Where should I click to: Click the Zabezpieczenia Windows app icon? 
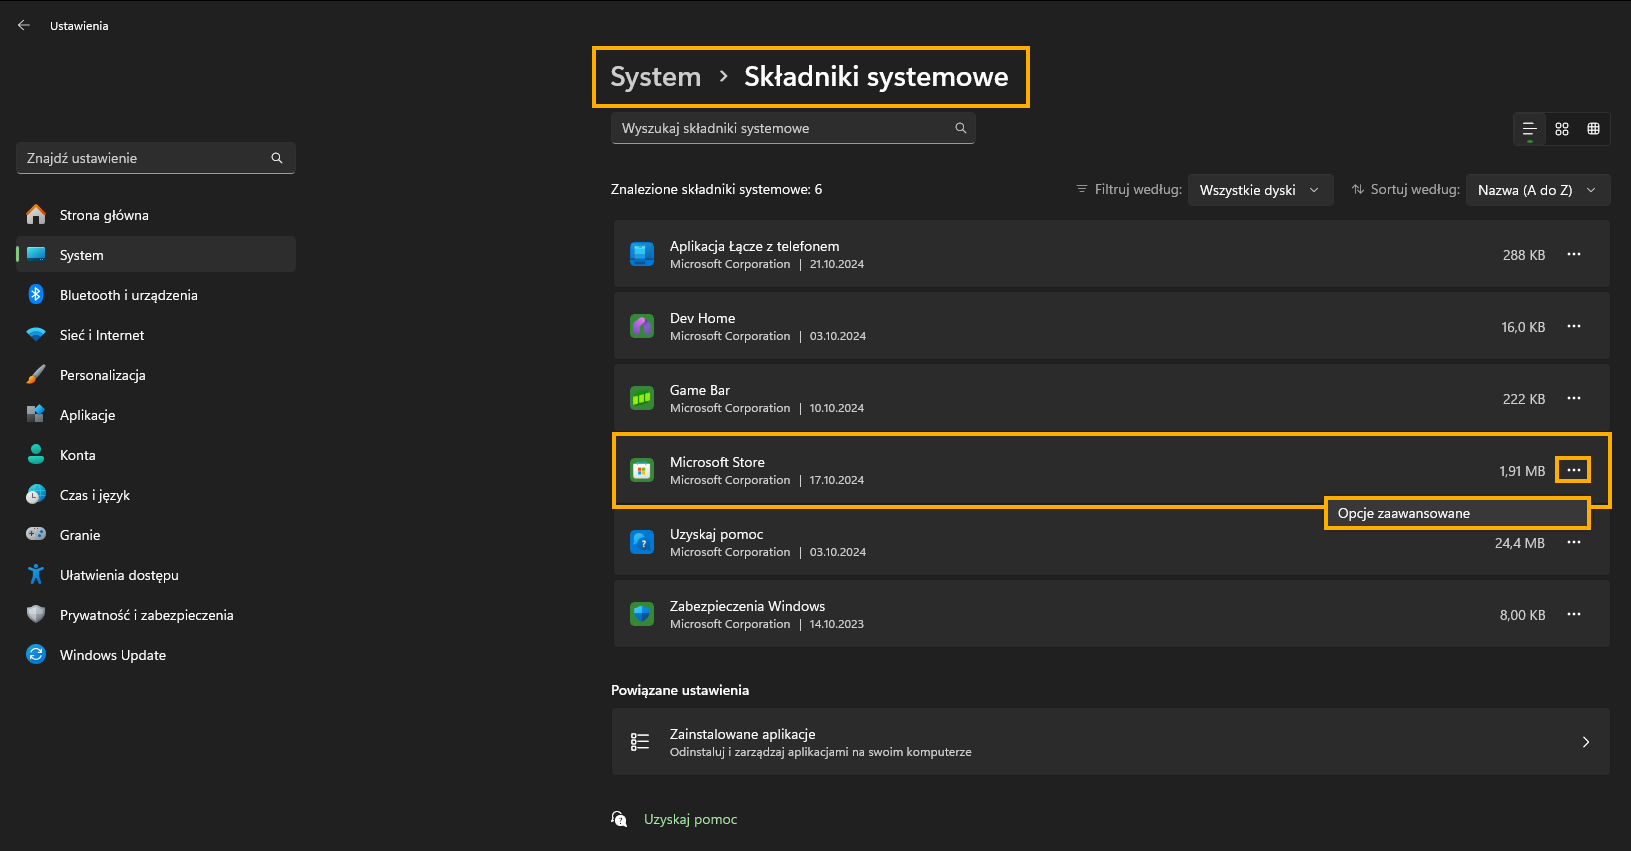[x=642, y=614]
